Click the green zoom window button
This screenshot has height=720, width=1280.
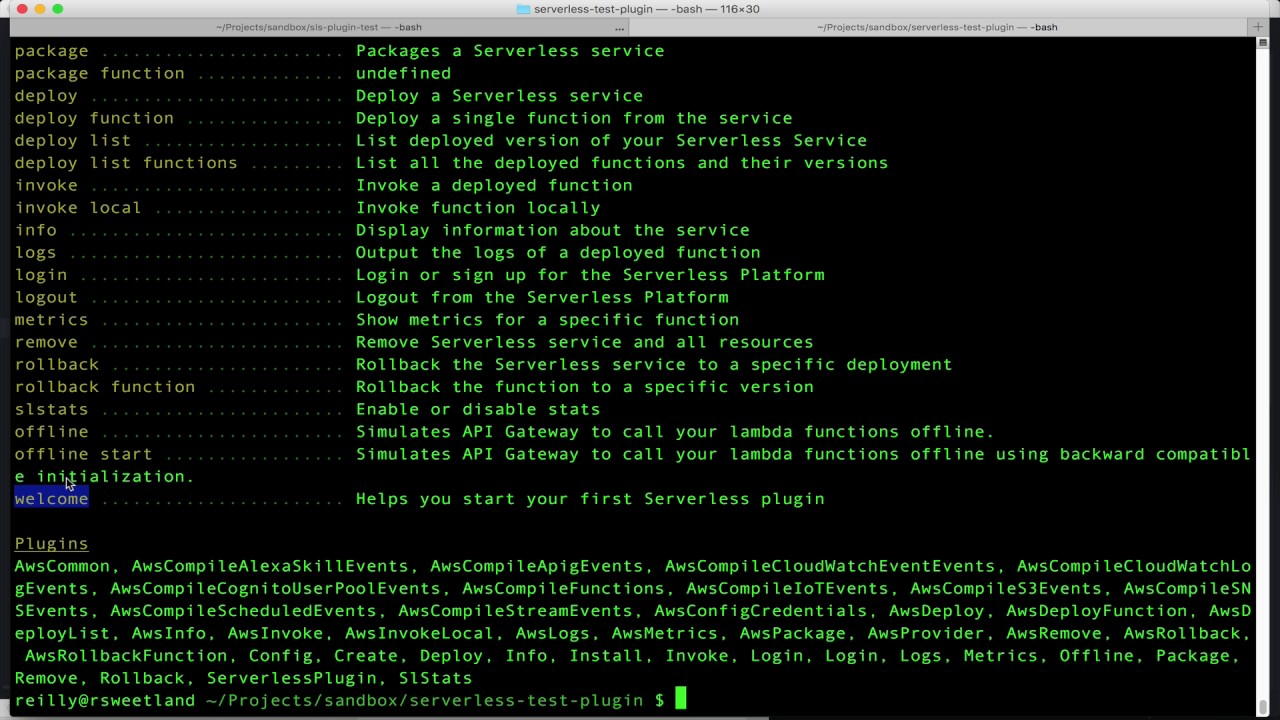[58, 9]
